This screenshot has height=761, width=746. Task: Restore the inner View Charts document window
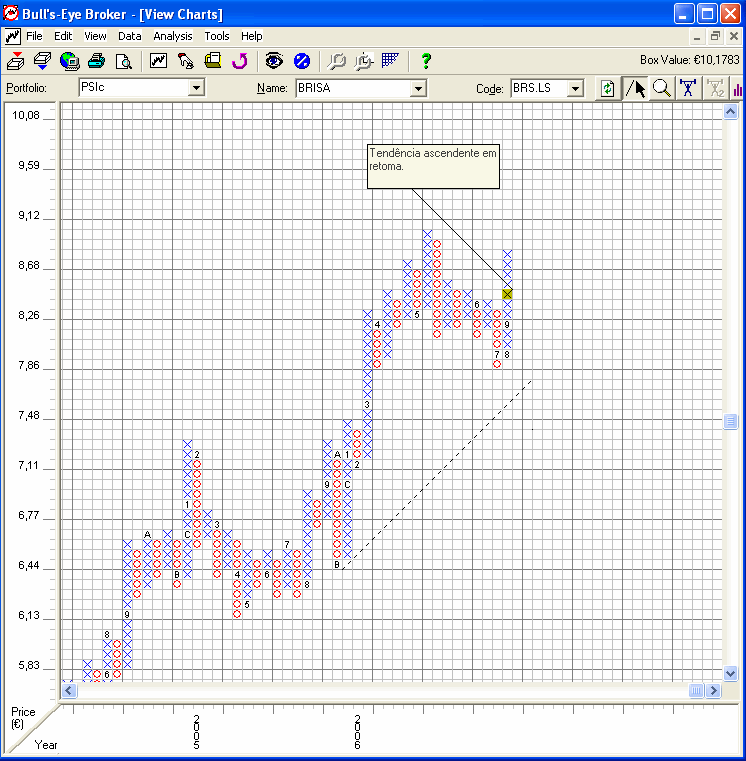[715, 36]
